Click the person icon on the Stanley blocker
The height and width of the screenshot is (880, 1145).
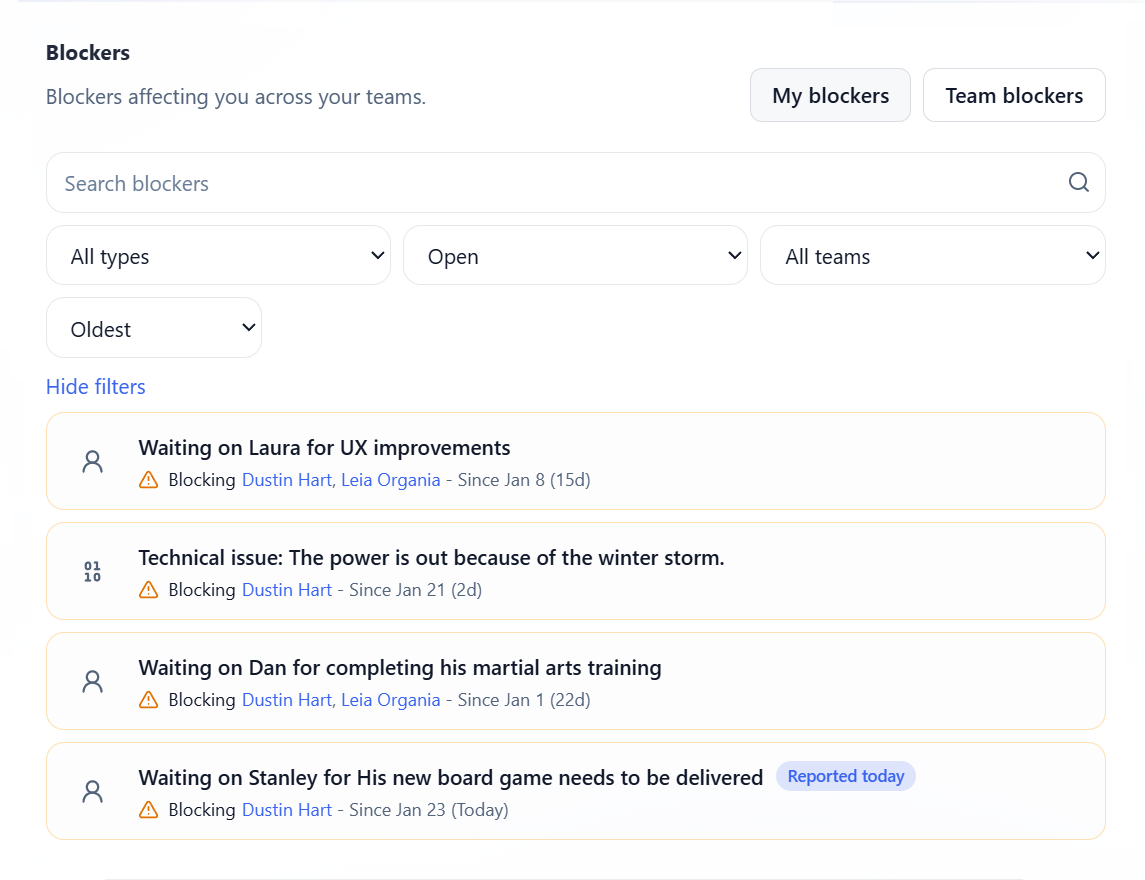pos(92,791)
